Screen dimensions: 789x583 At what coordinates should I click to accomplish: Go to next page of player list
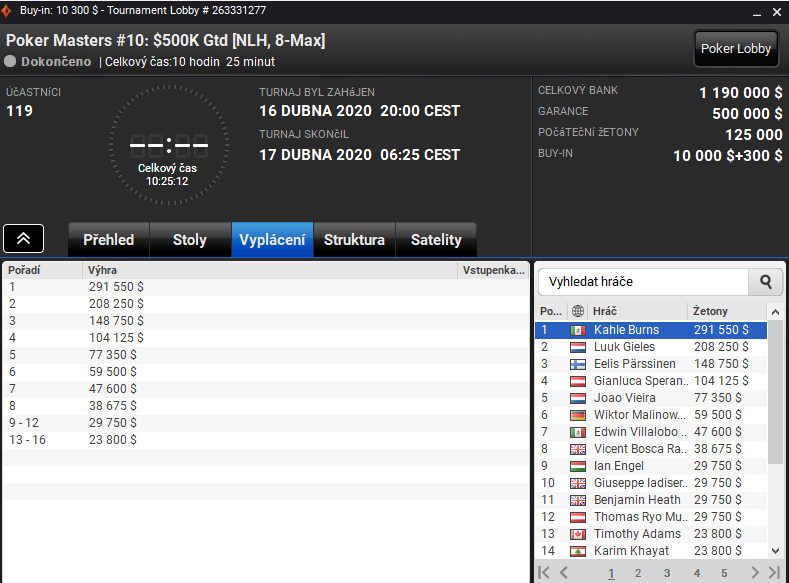click(x=754, y=572)
